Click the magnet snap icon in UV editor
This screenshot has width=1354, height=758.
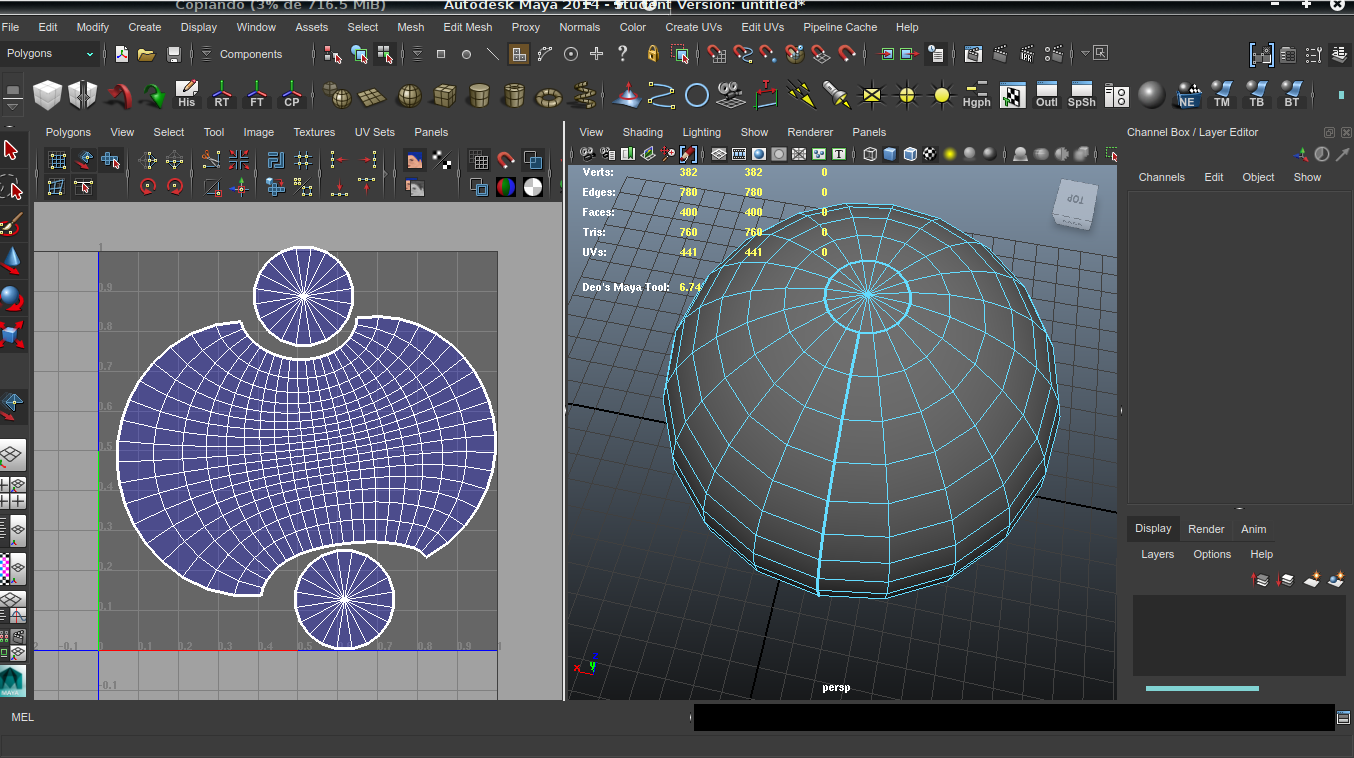(506, 160)
